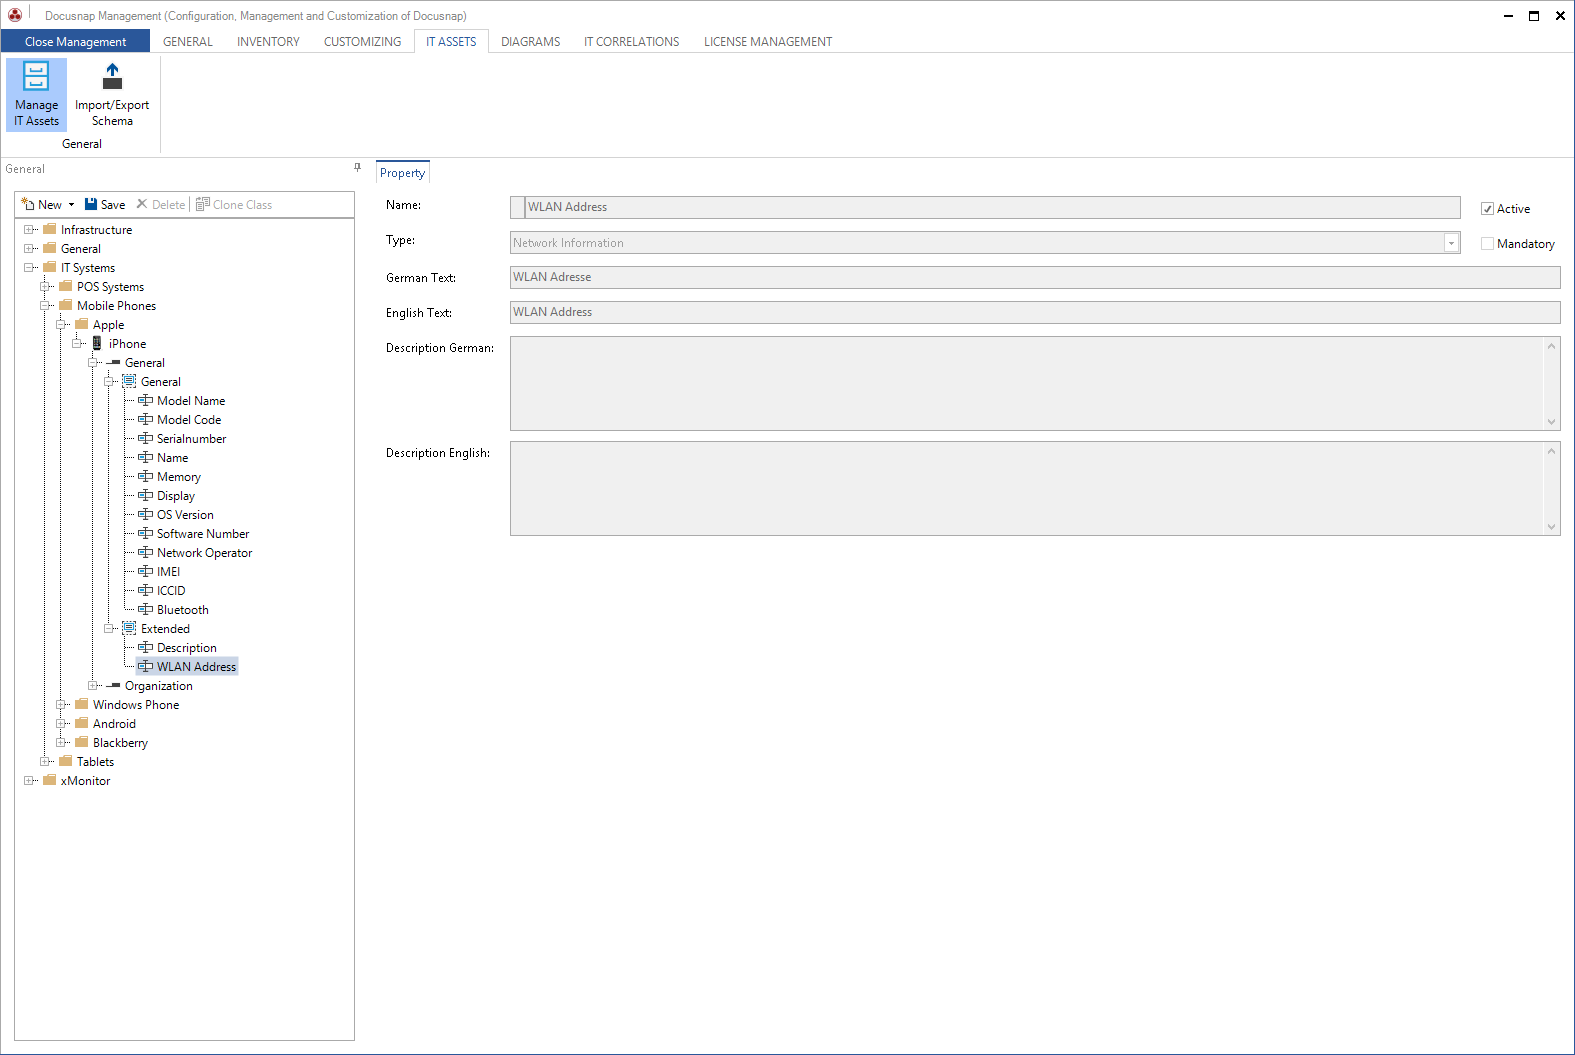Click in the English Text field
Viewport: 1575px width, 1055px height.
click(x=1035, y=312)
